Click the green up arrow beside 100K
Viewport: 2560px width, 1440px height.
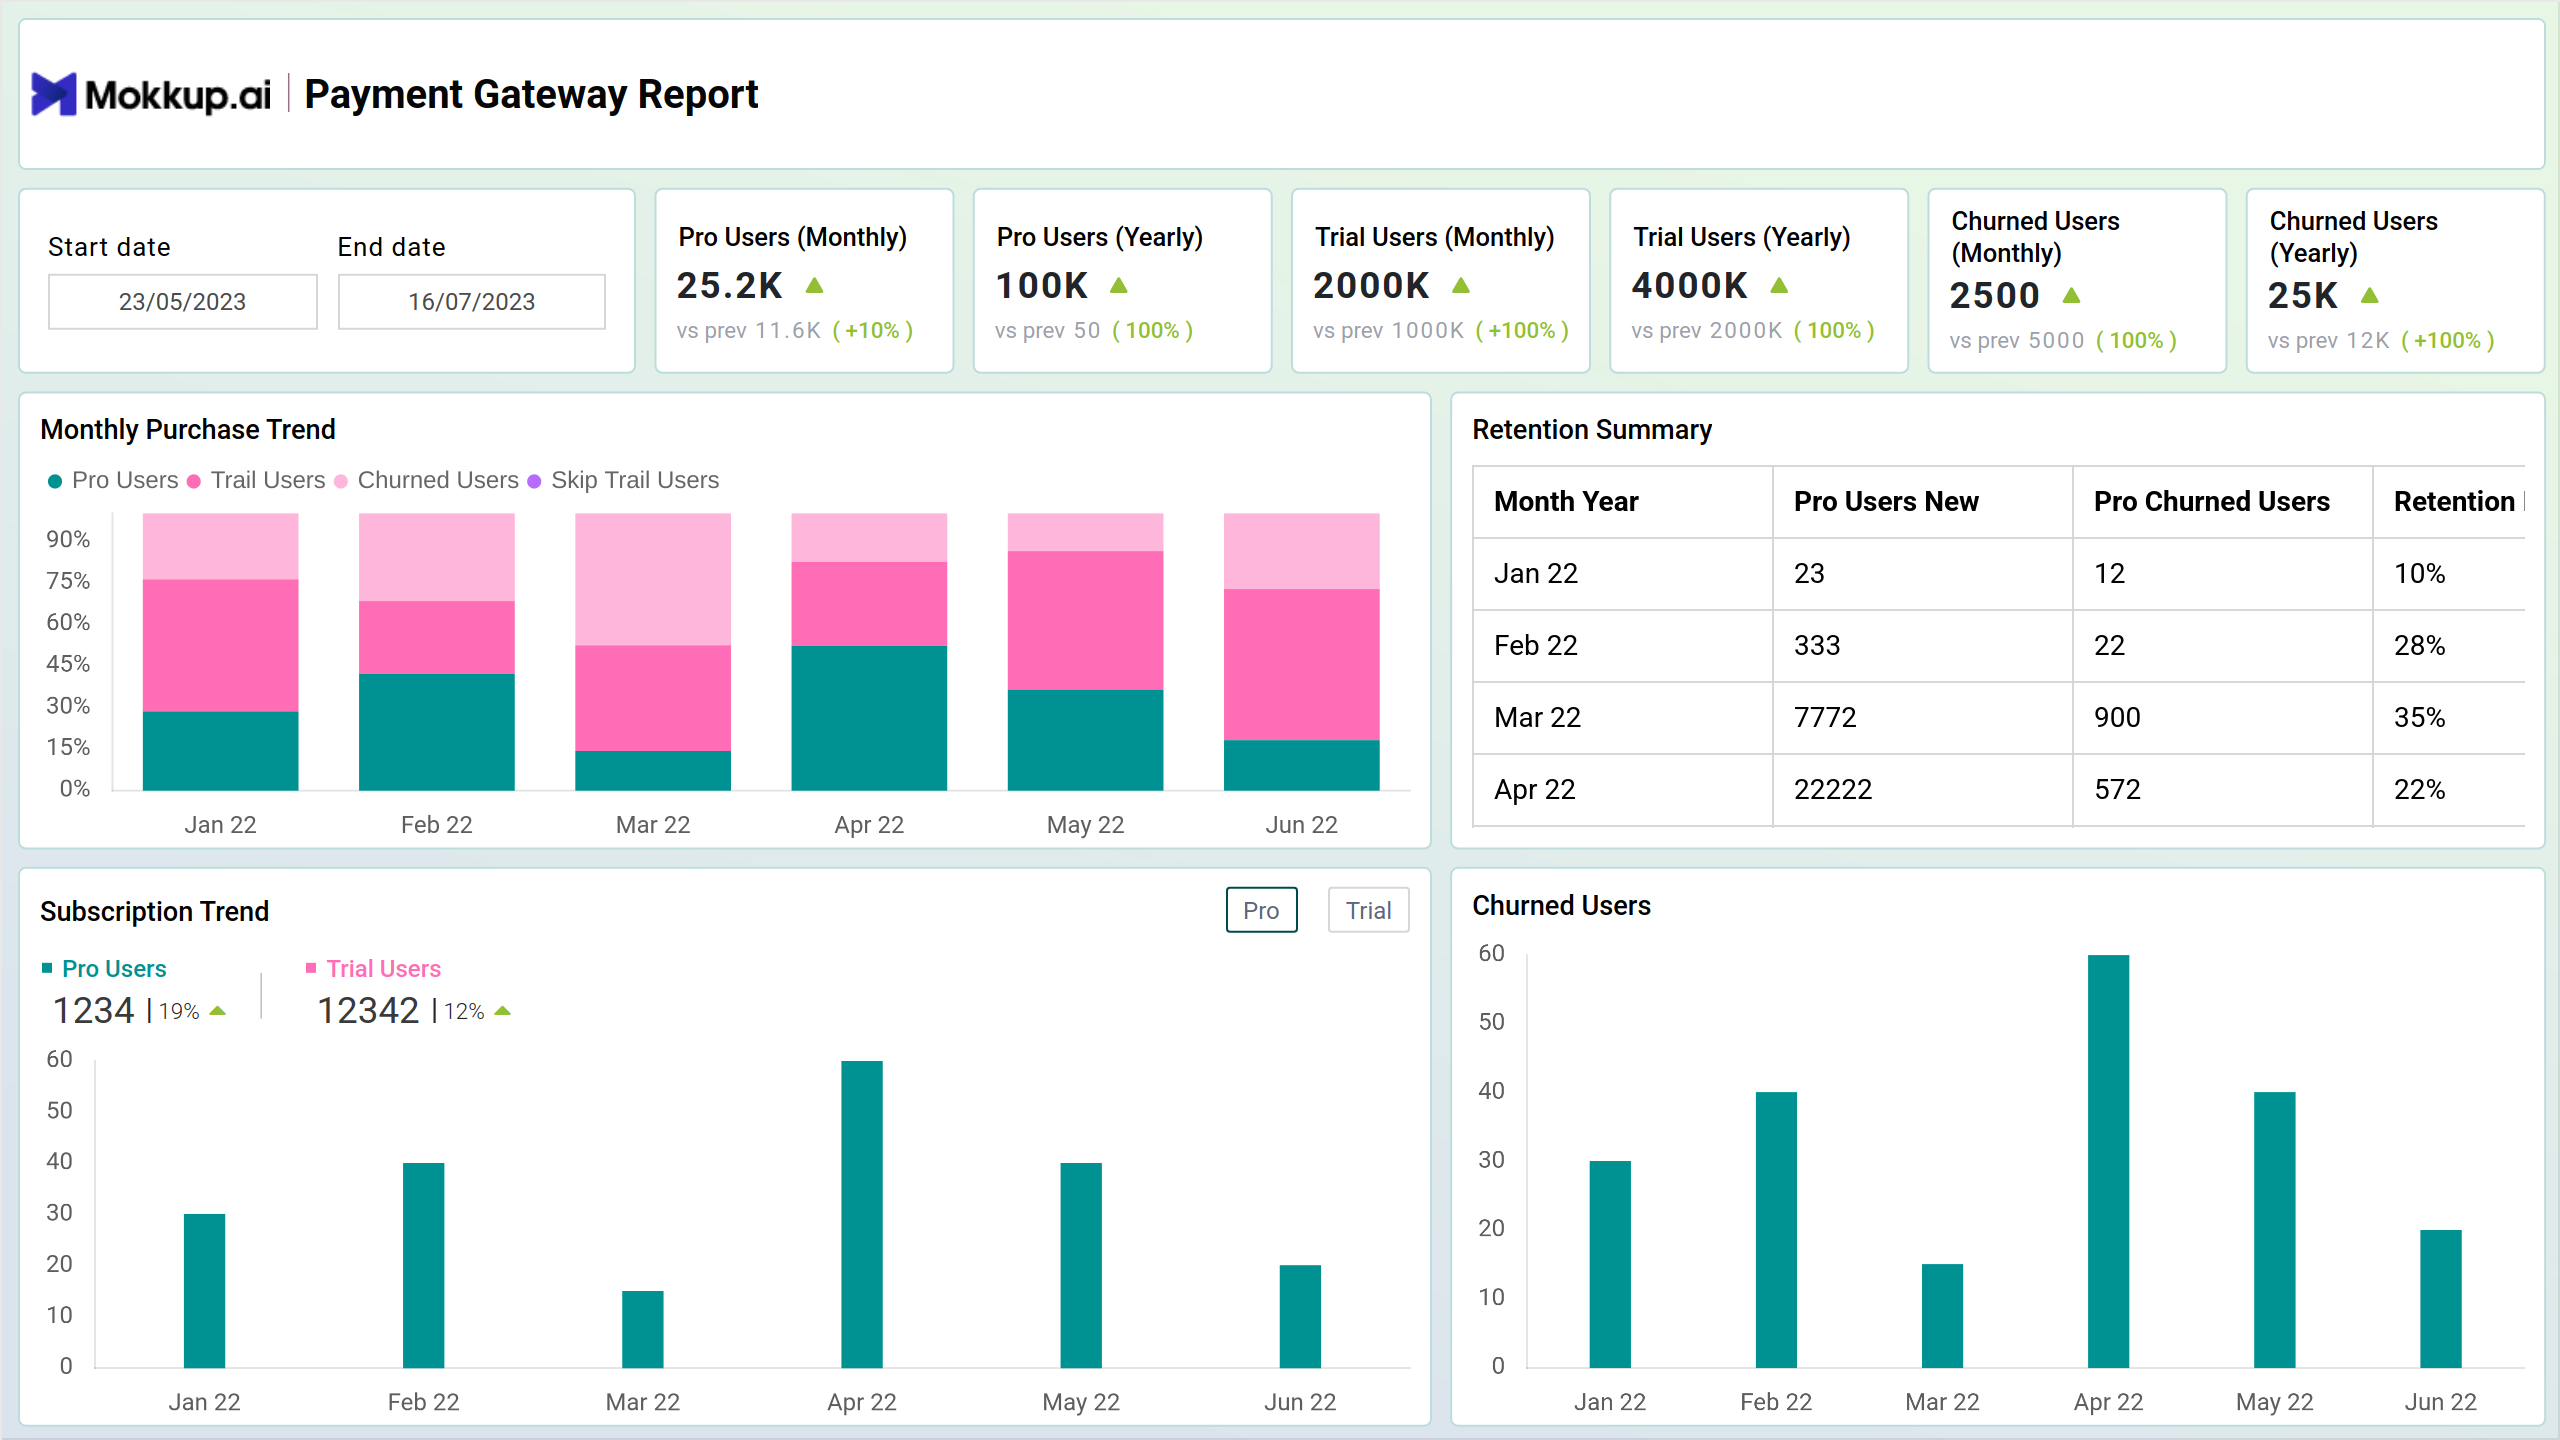[x=1119, y=286]
